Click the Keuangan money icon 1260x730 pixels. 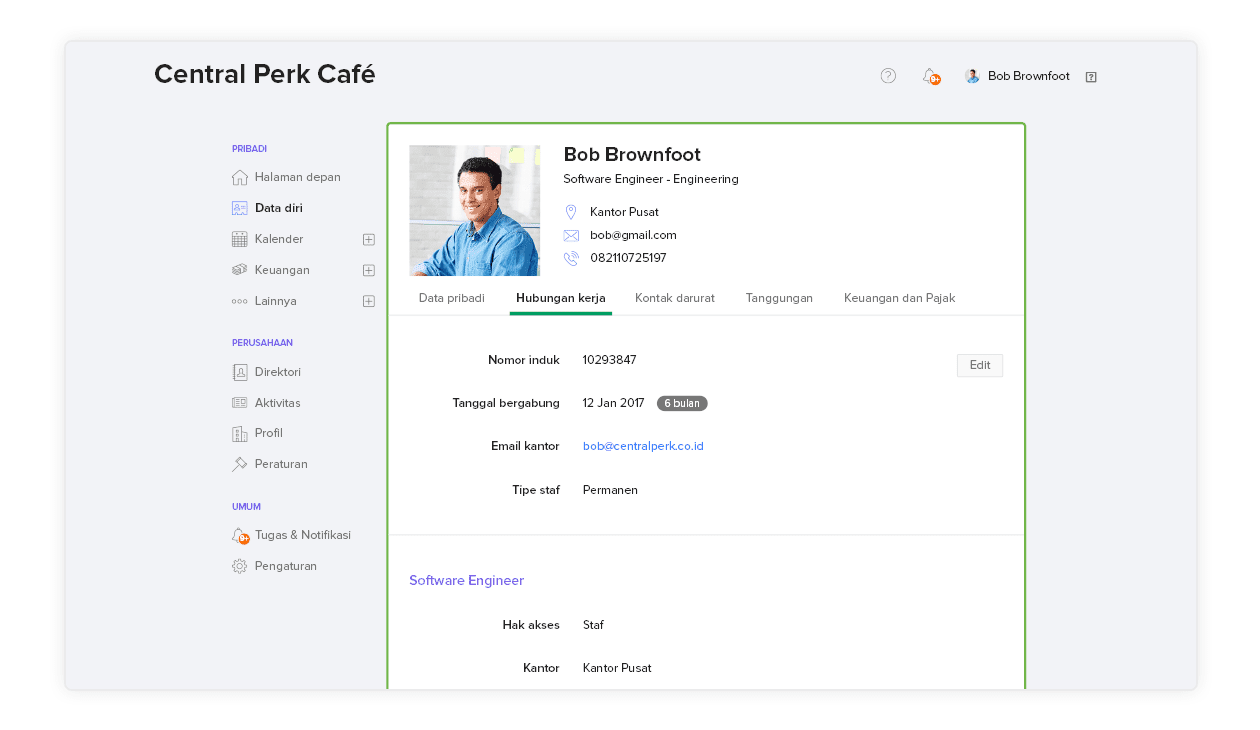point(240,270)
